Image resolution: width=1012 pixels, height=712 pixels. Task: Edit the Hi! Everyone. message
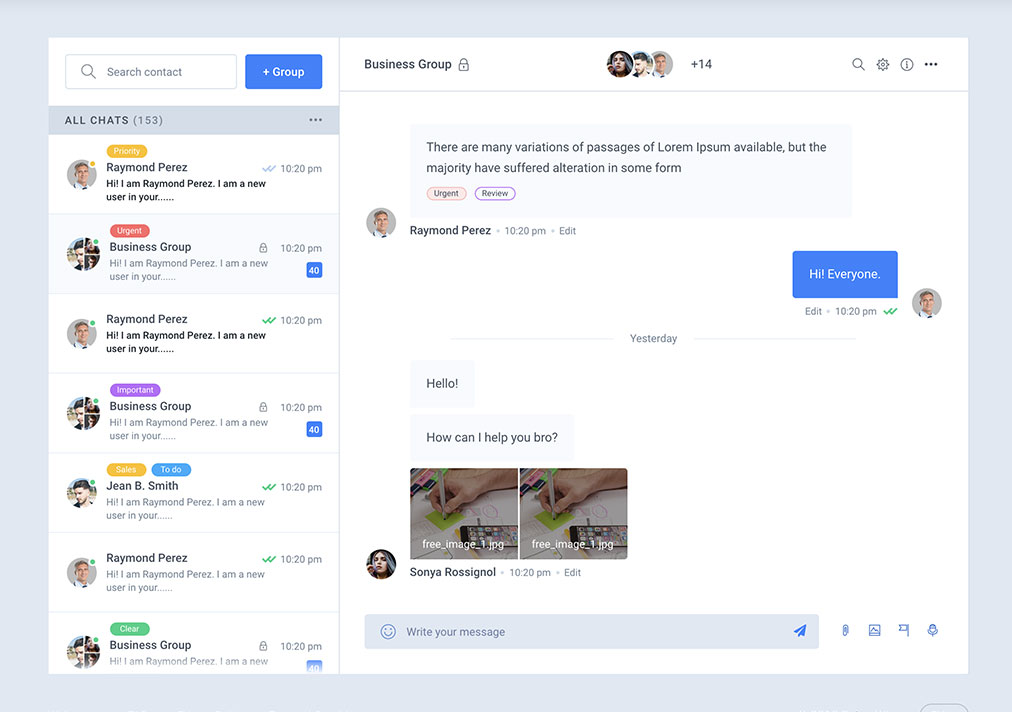pos(812,310)
